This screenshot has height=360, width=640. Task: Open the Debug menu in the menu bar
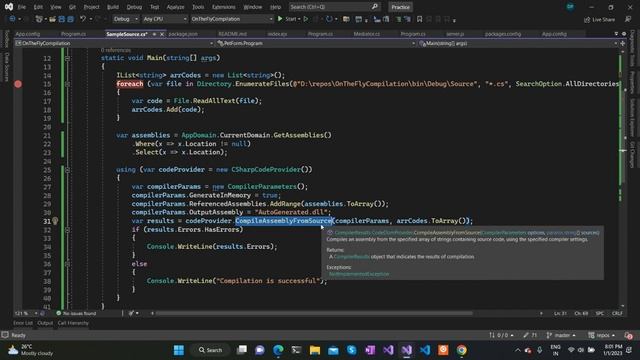pos(134,7)
